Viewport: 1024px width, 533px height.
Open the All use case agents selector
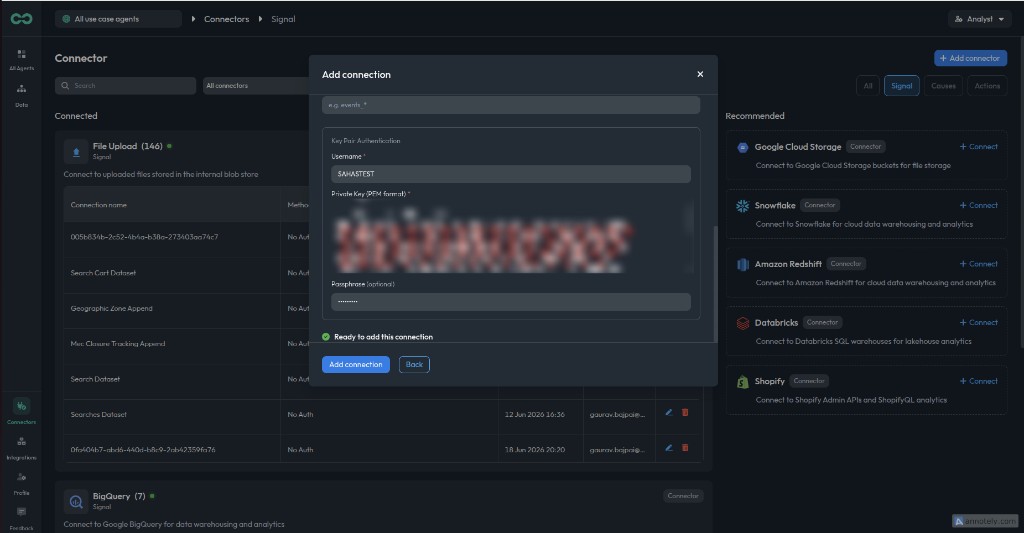[118, 19]
